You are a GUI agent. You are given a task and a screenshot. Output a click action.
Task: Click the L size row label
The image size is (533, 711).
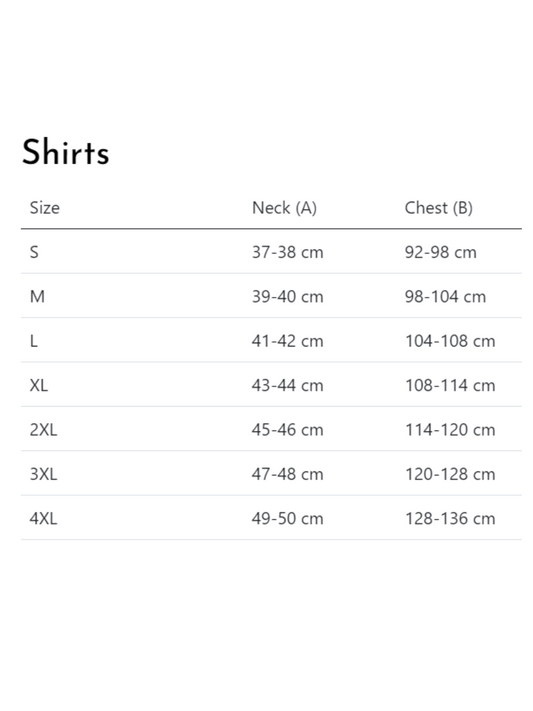34,341
